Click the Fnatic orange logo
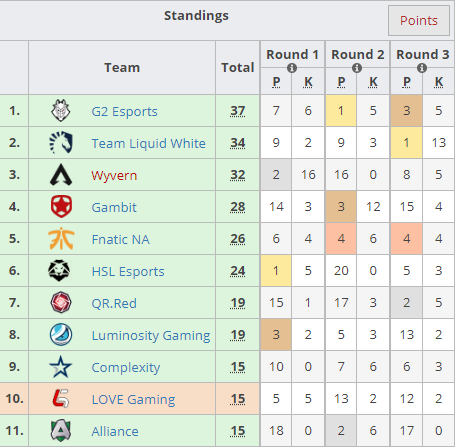This screenshot has width=456, height=447. coord(61,239)
